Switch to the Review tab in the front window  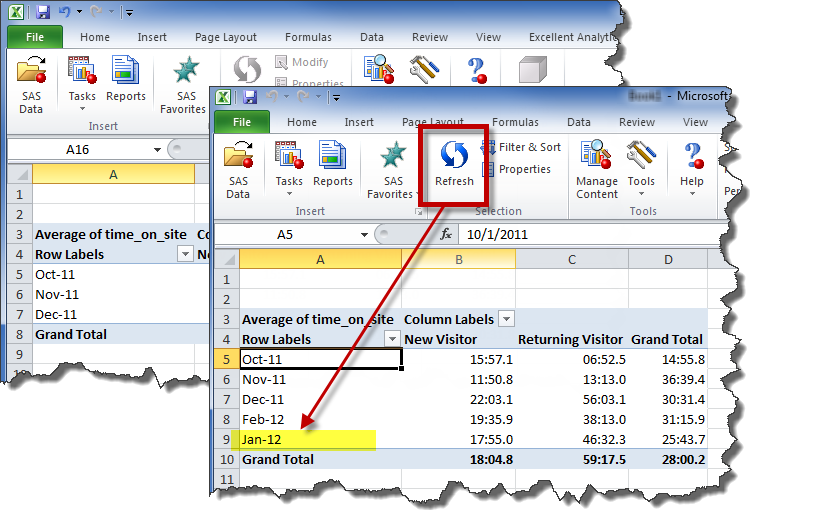[636, 123]
